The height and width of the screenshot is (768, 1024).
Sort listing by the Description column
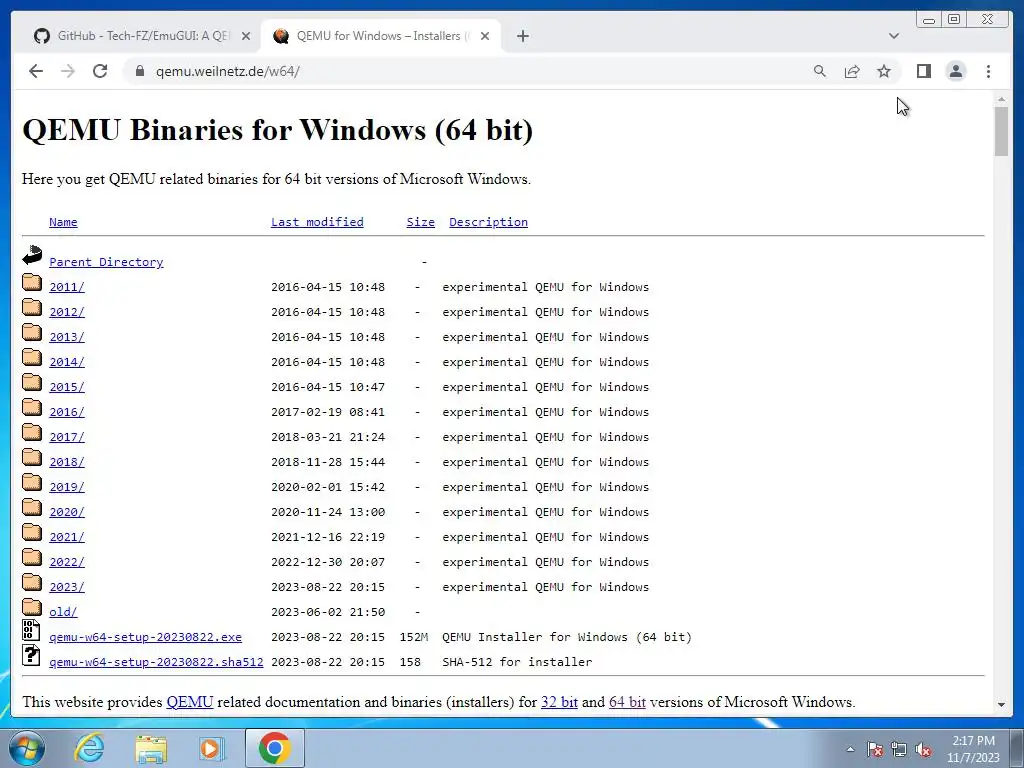(x=488, y=222)
